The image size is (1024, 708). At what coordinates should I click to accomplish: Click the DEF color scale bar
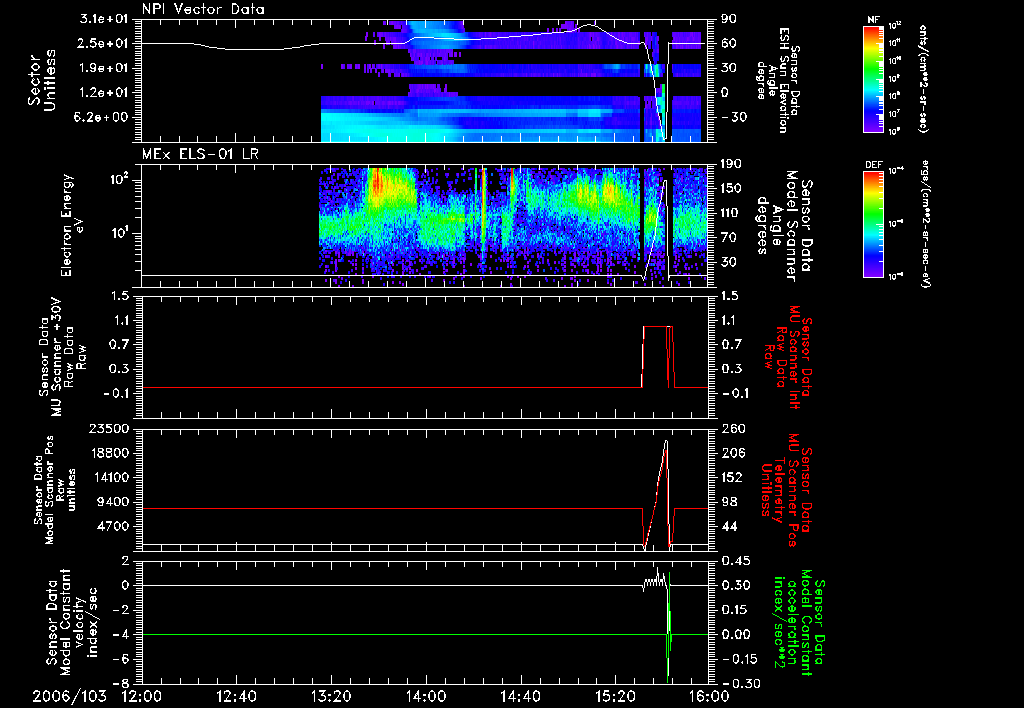click(873, 224)
